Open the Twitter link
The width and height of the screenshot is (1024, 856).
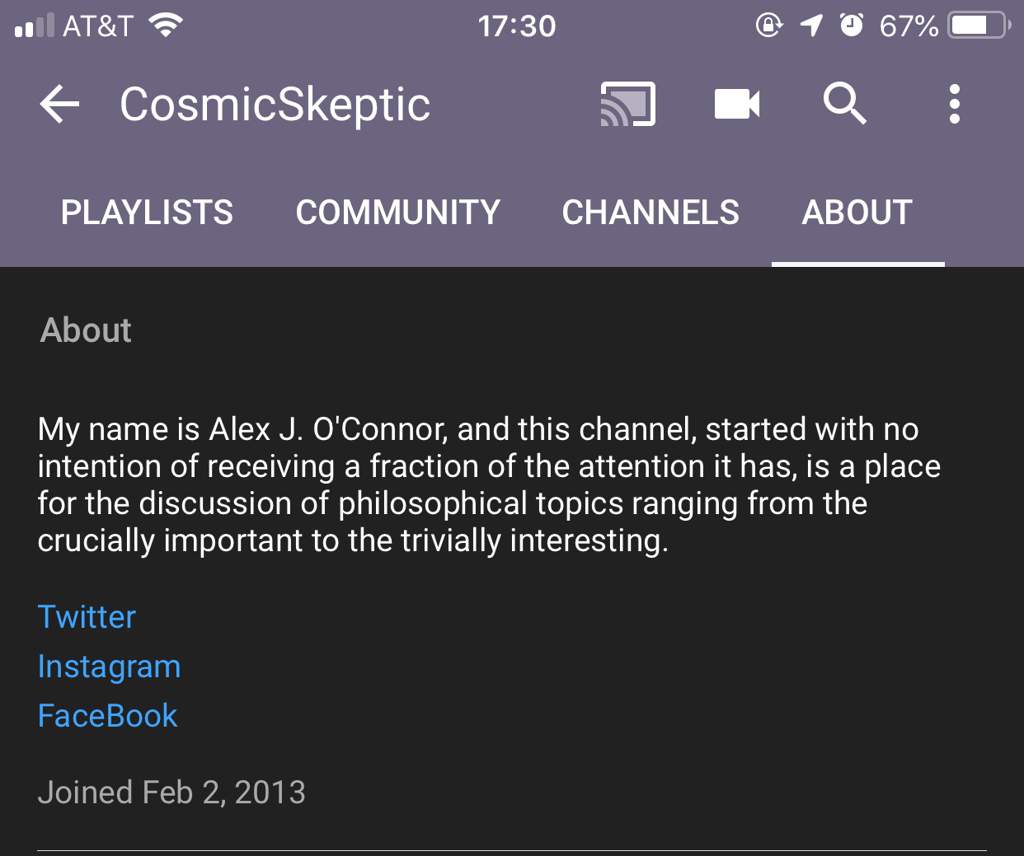(x=87, y=617)
